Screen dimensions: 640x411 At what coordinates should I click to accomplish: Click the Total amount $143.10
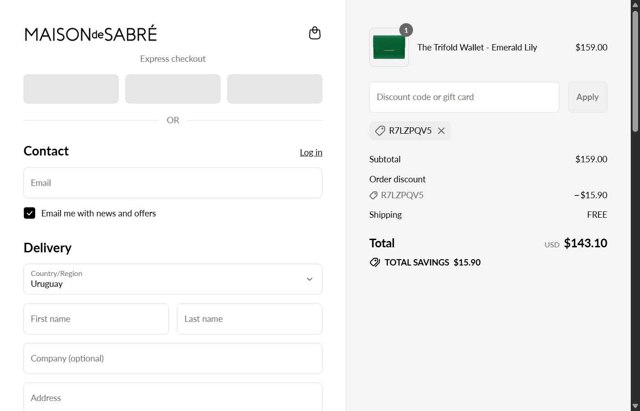click(x=585, y=243)
